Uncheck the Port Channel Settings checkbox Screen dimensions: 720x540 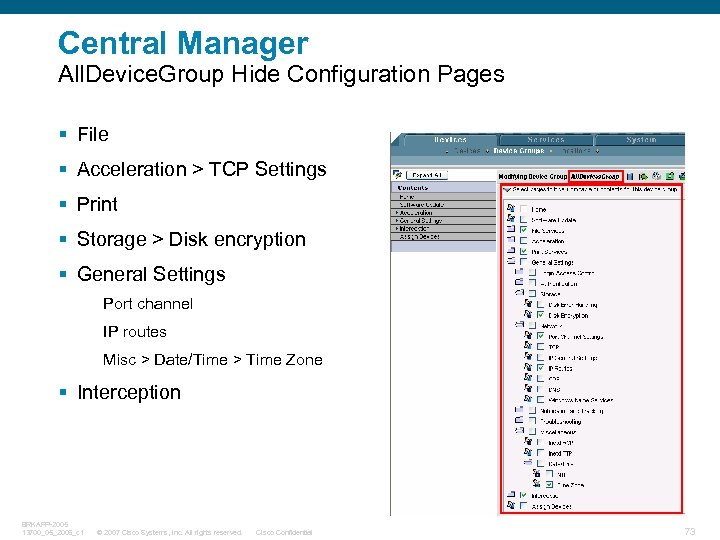click(x=540, y=336)
